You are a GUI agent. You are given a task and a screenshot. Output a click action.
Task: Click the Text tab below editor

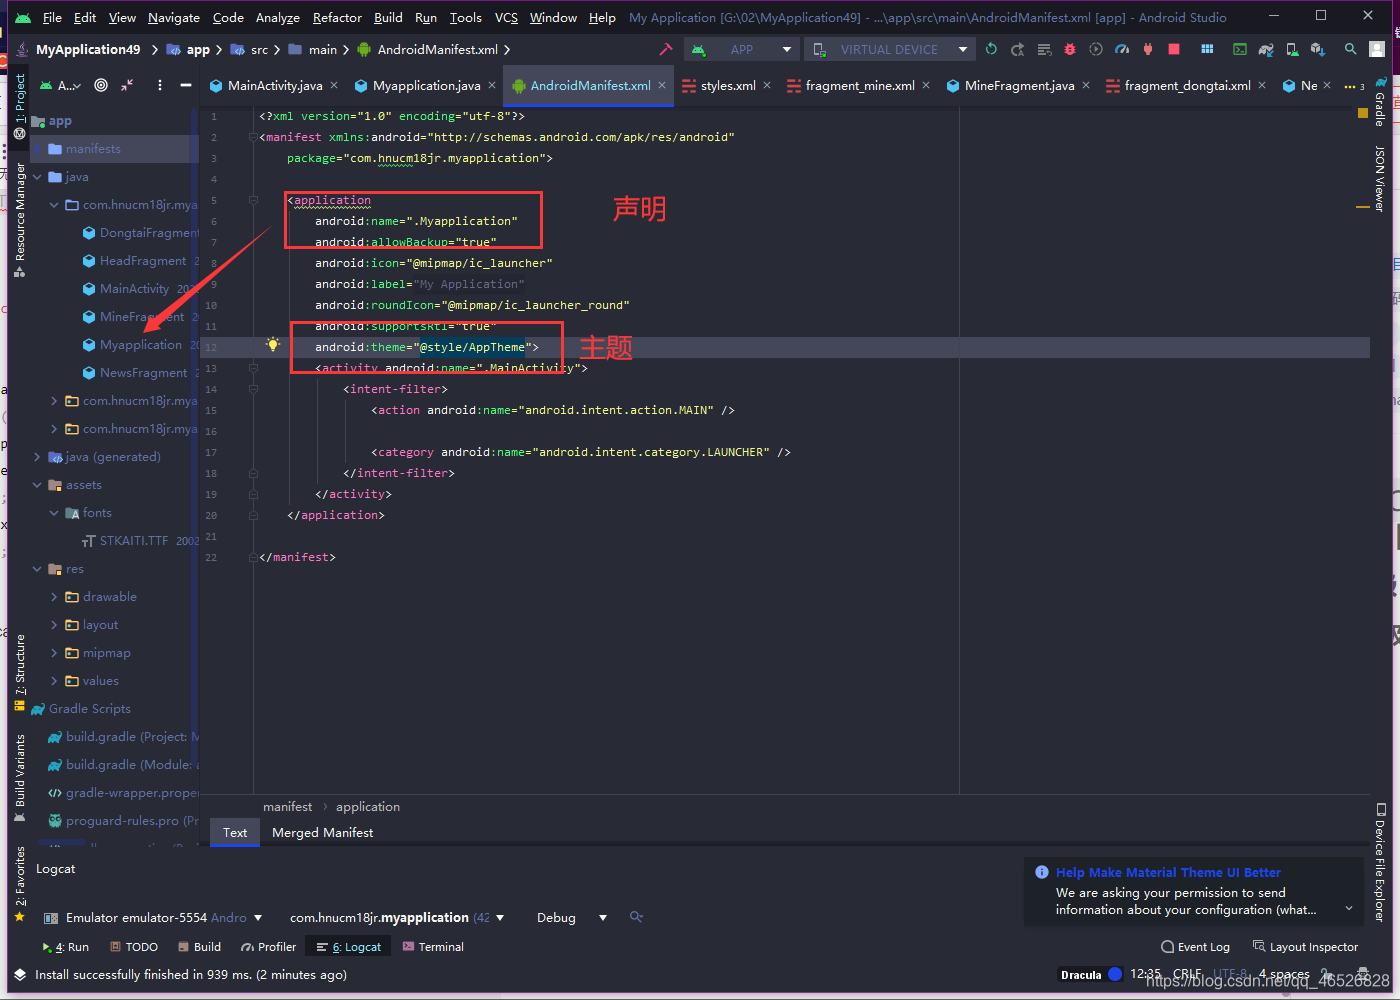click(235, 833)
